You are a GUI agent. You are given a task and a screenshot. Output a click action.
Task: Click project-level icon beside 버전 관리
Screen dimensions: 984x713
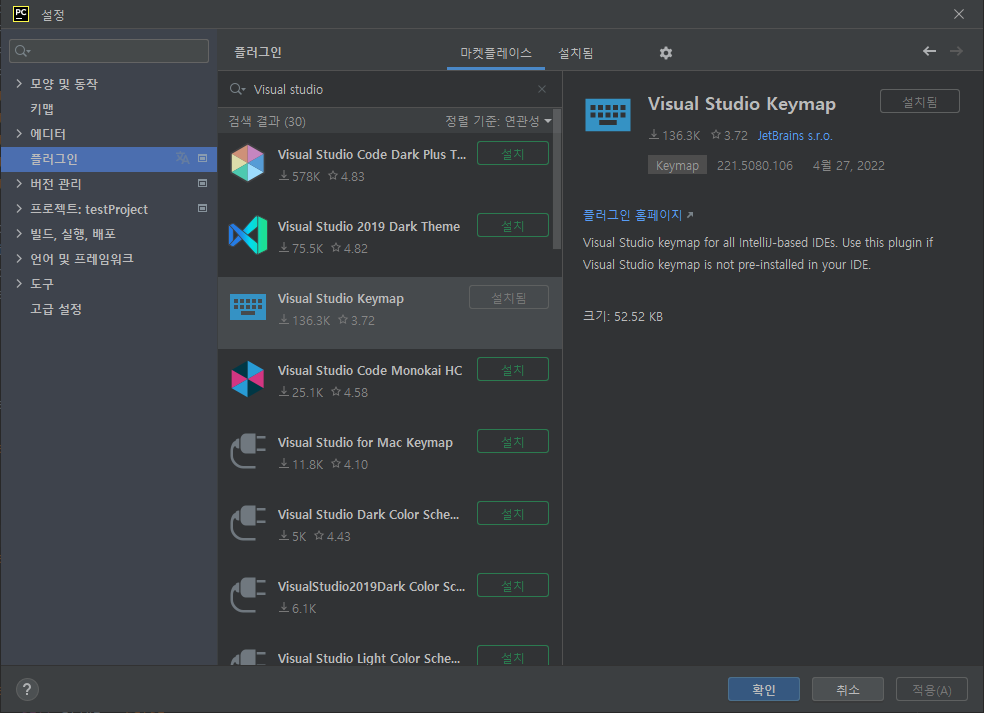pos(202,183)
